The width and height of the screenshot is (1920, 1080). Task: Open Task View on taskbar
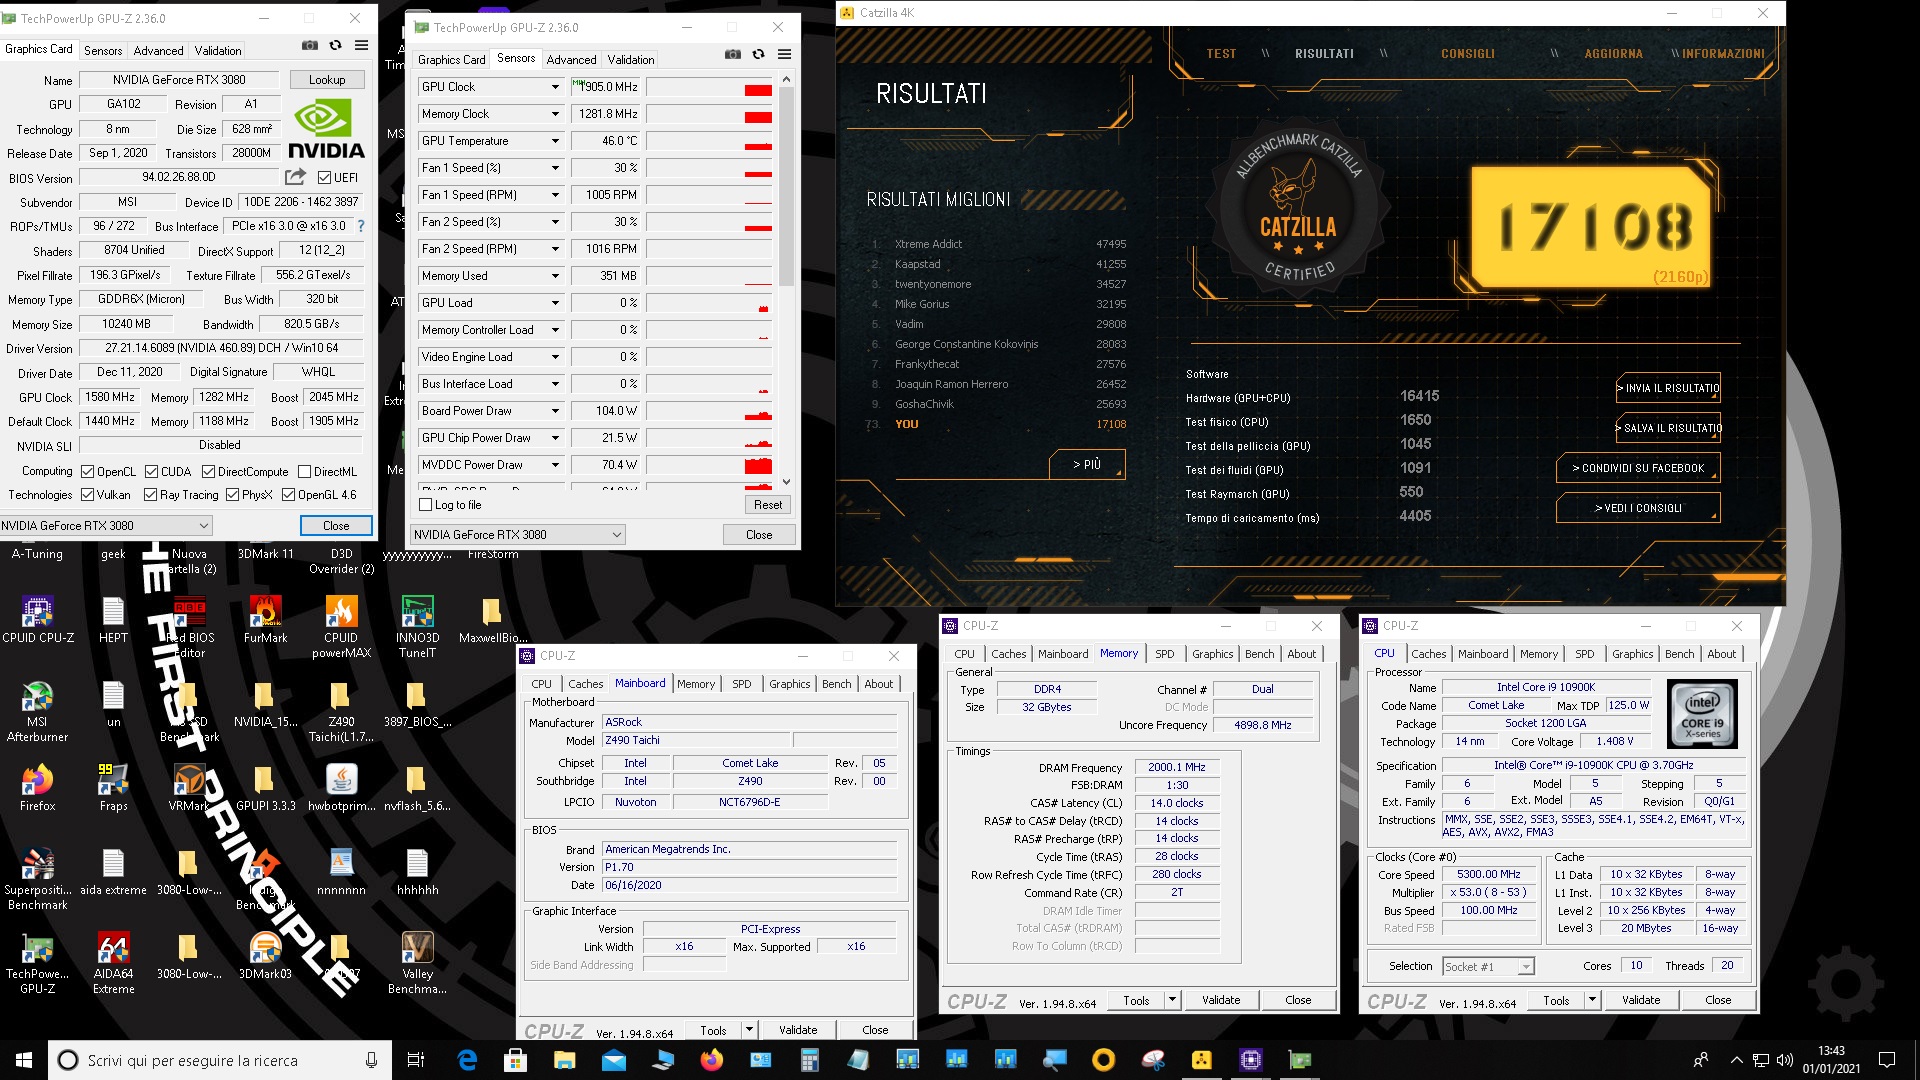click(x=416, y=1060)
